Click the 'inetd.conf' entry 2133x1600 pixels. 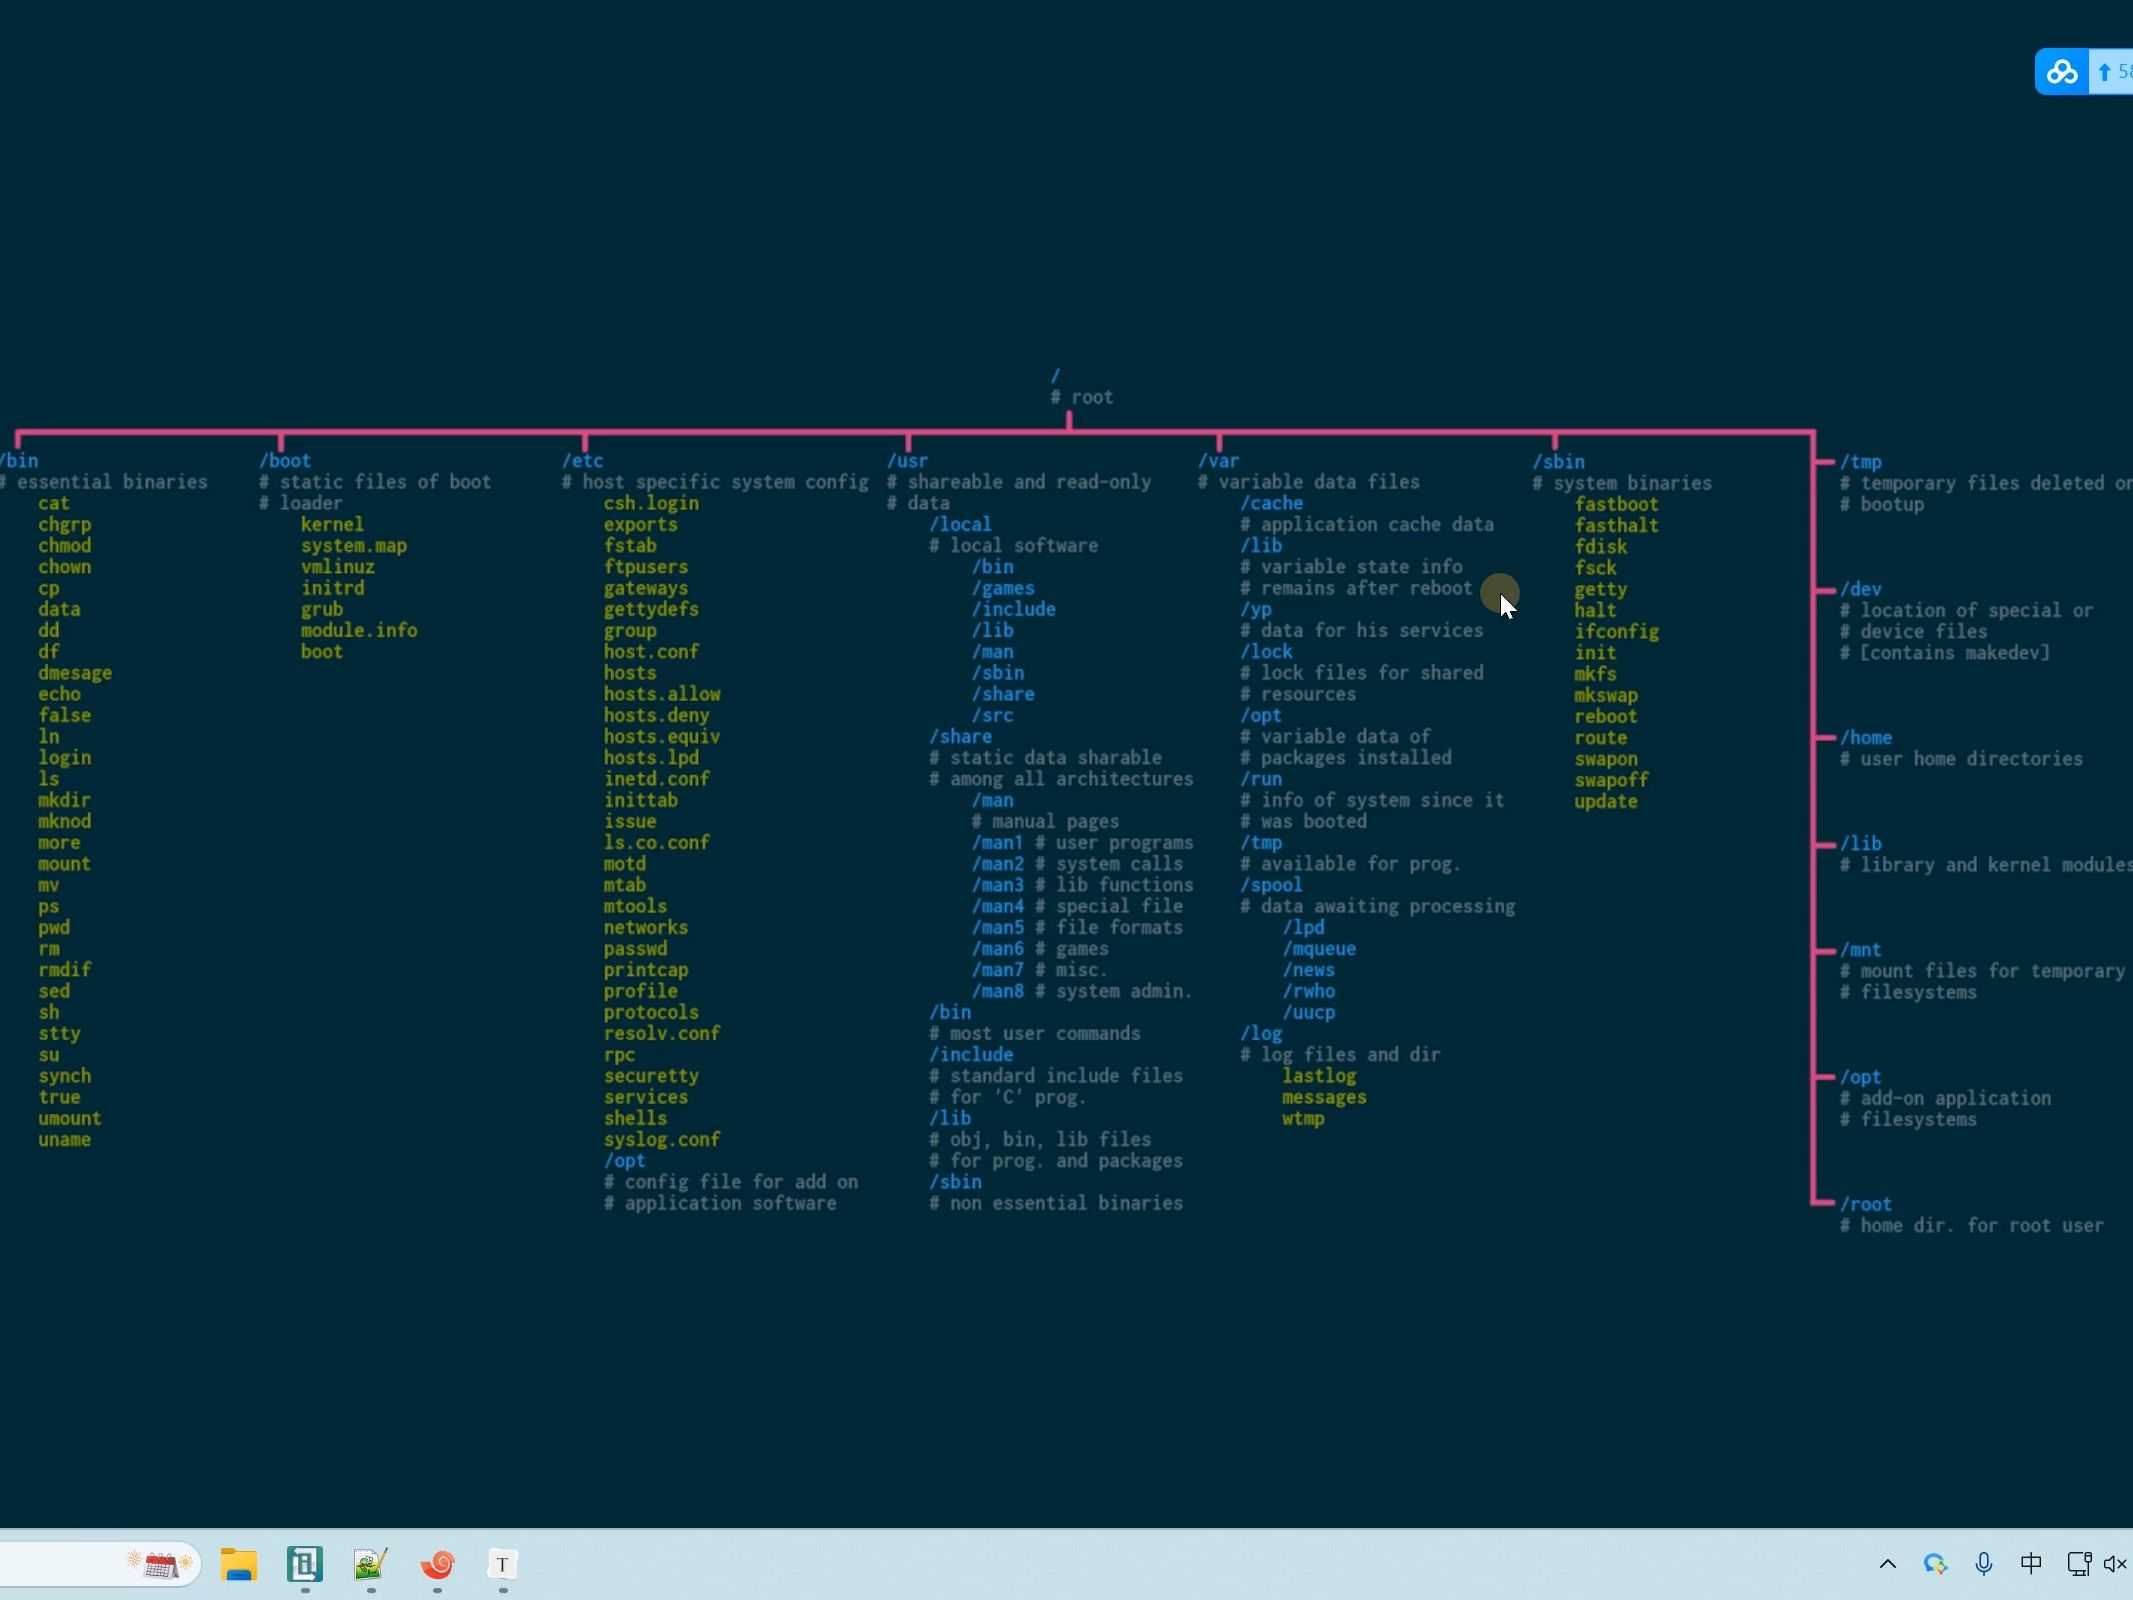[656, 779]
